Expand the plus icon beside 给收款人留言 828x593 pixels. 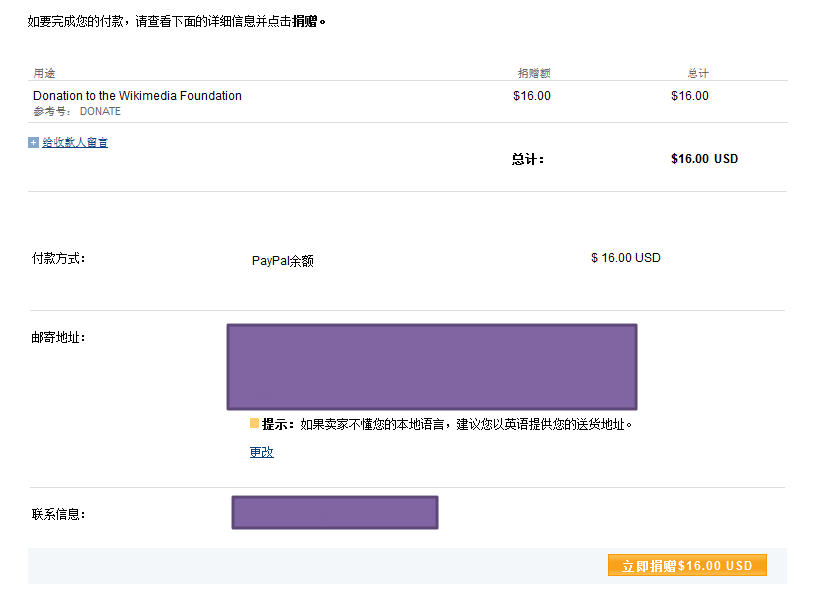pos(33,143)
